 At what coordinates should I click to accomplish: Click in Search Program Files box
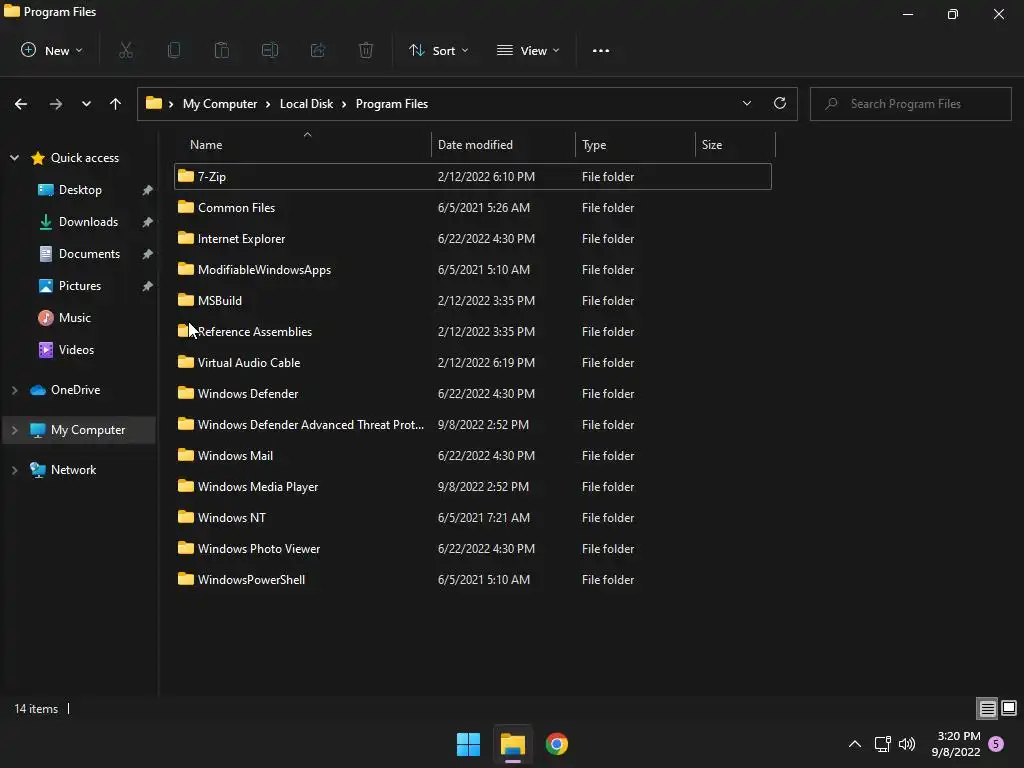[911, 104]
